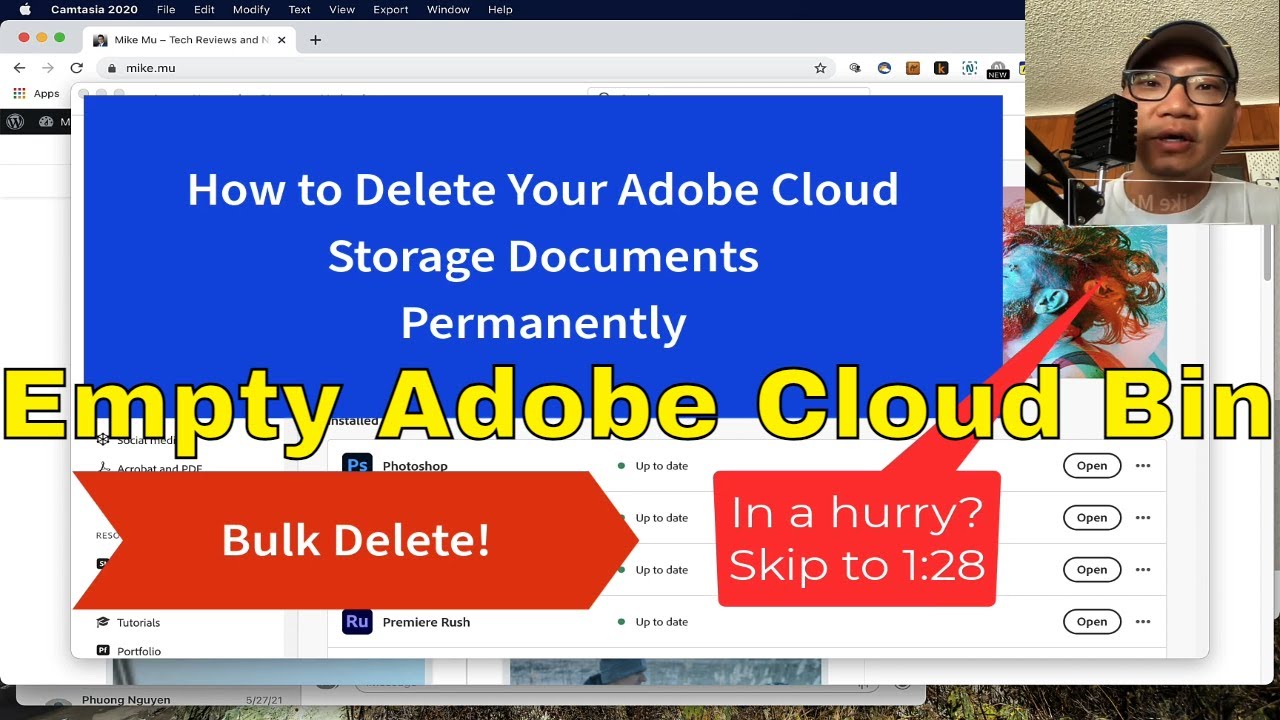Click the black 'k' extension icon
The height and width of the screenshot is (720, 1280).
point(941,68)
